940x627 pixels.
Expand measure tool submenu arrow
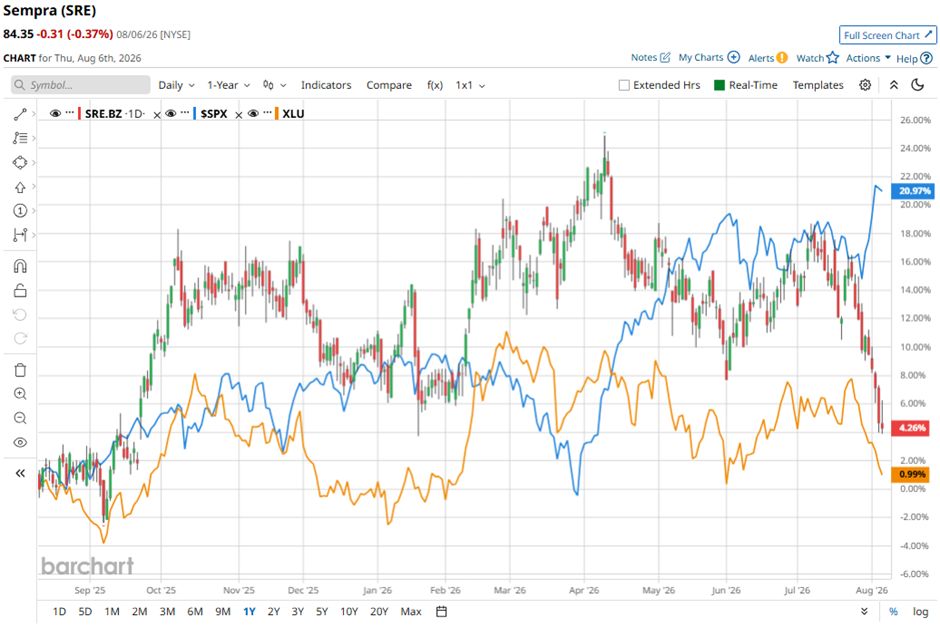(34, 235)
